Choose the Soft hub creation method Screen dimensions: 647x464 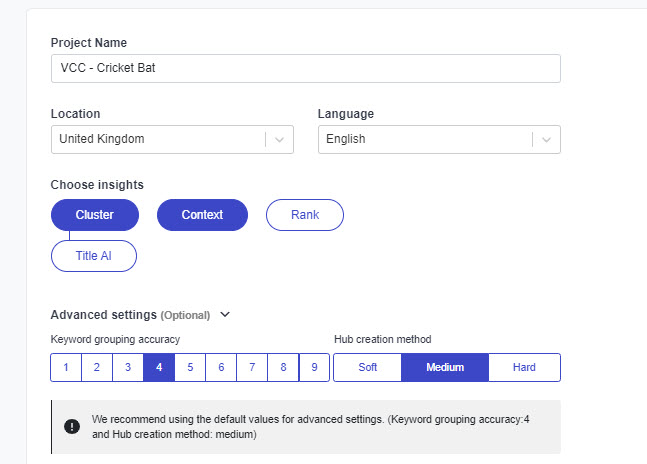click(x=368, y=368)
